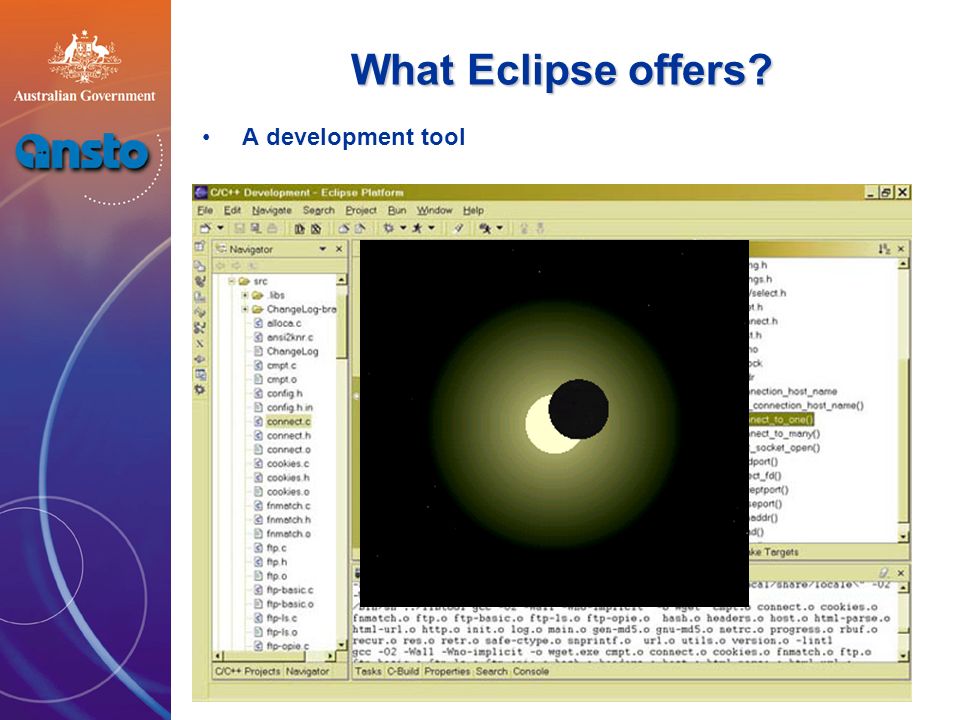
Task: Select cookies.c in Navigator
Action: point(288,464)
